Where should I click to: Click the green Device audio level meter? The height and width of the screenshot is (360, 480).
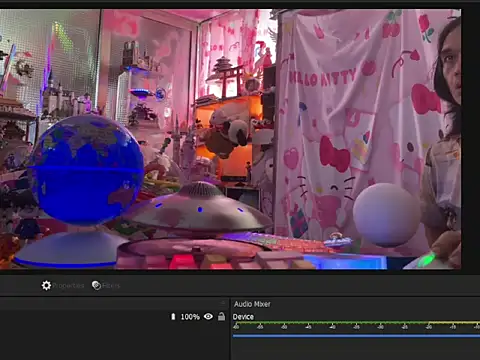click(x=330, y=323)
